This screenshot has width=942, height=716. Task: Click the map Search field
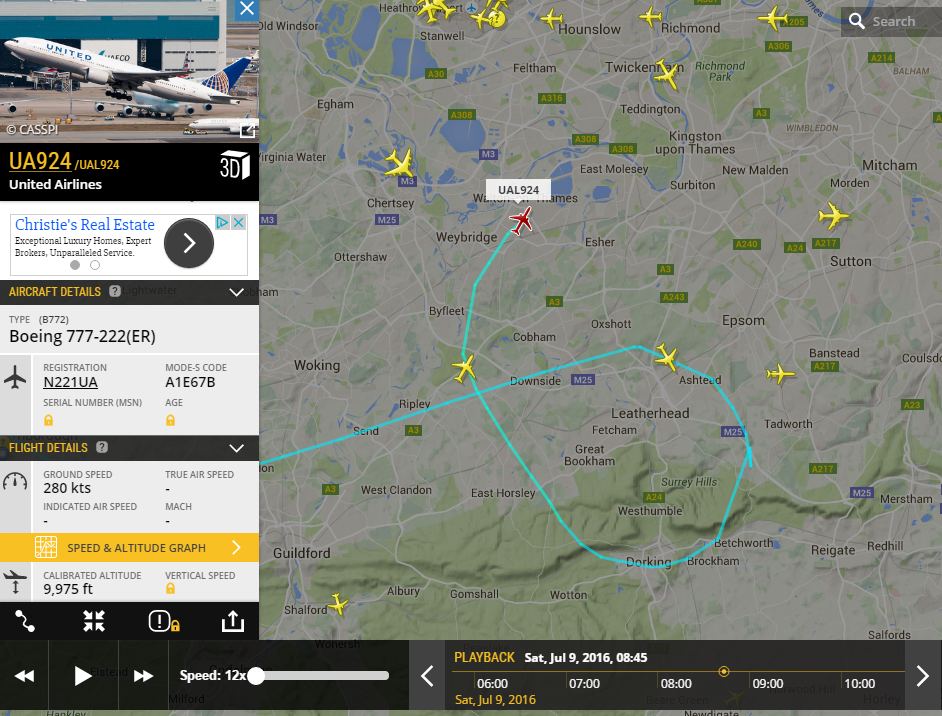click(891, 22)
